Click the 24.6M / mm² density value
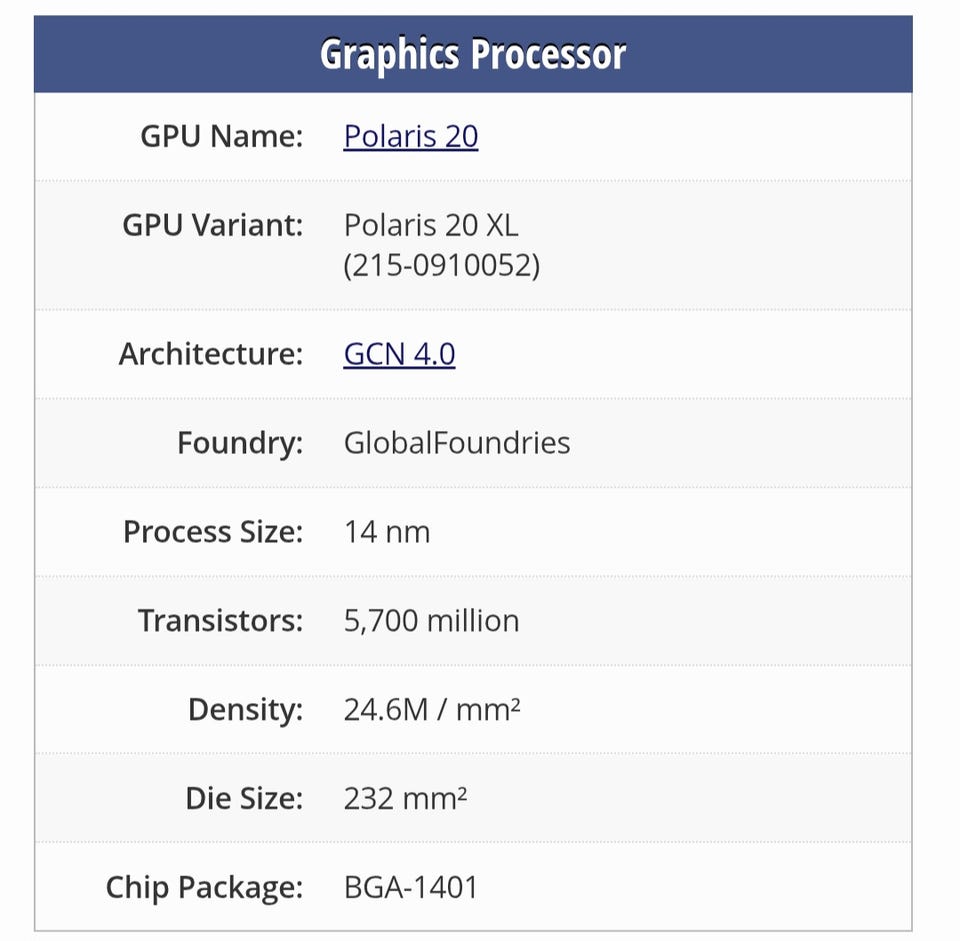 [x=432, y=710]
